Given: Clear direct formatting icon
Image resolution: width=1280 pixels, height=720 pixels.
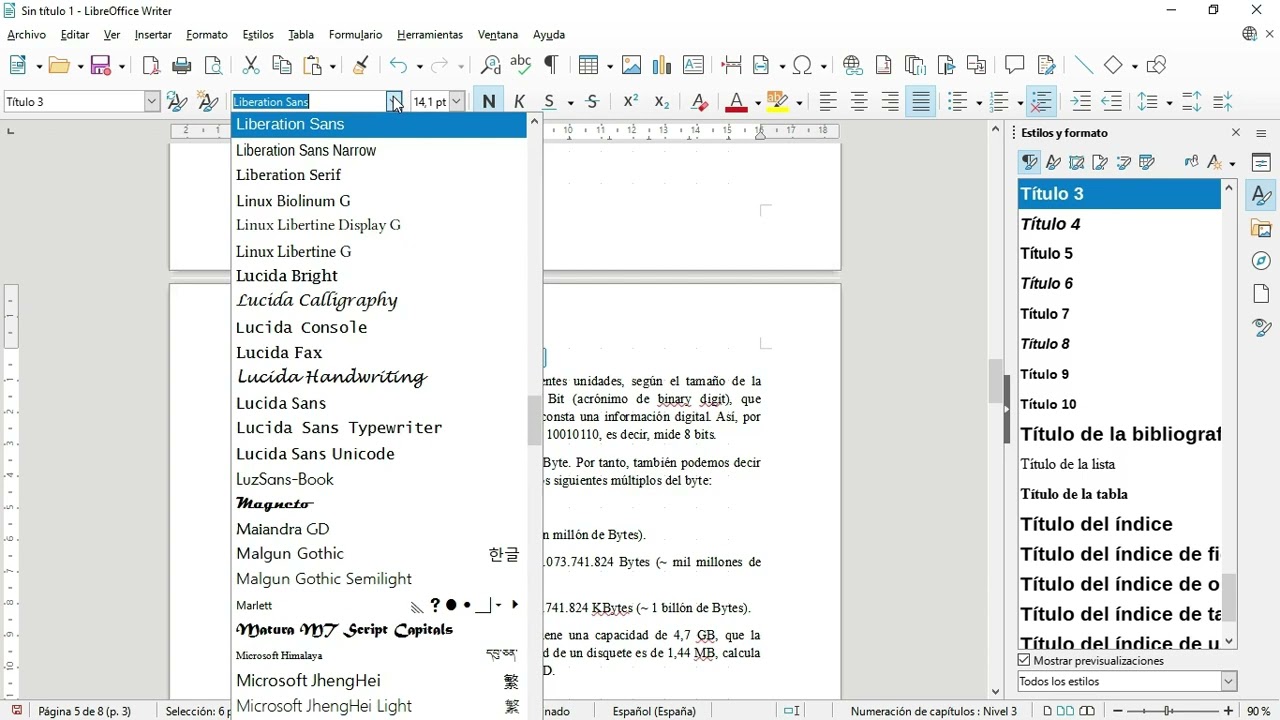Looking at the screenshot, I should (700, 102).
